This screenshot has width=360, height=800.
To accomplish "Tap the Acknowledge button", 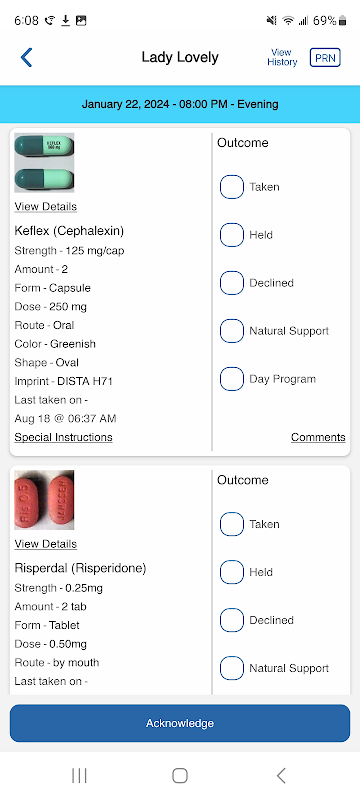I will point(180,723).
